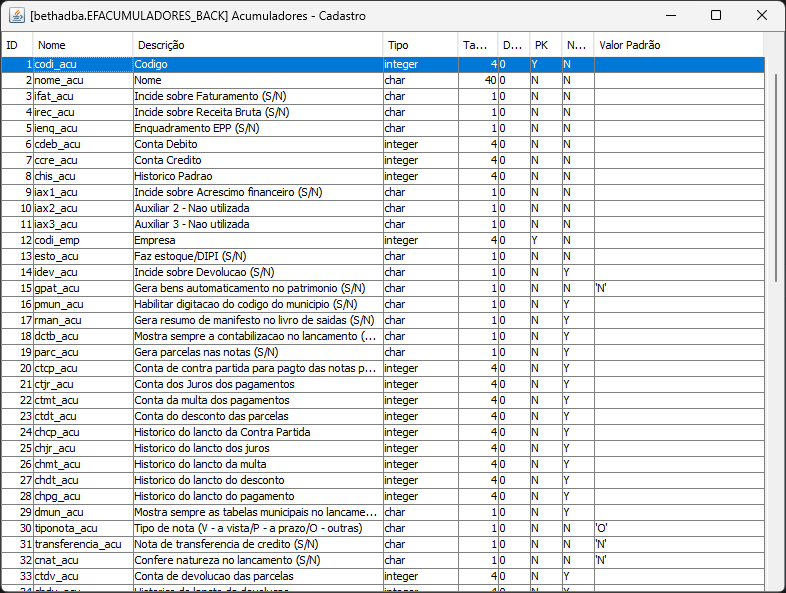Viewport: 786px width, 593px height.
Task: Click 'Confere natureza no lancamento (S/N)' cell
Action: pos(258,561)
